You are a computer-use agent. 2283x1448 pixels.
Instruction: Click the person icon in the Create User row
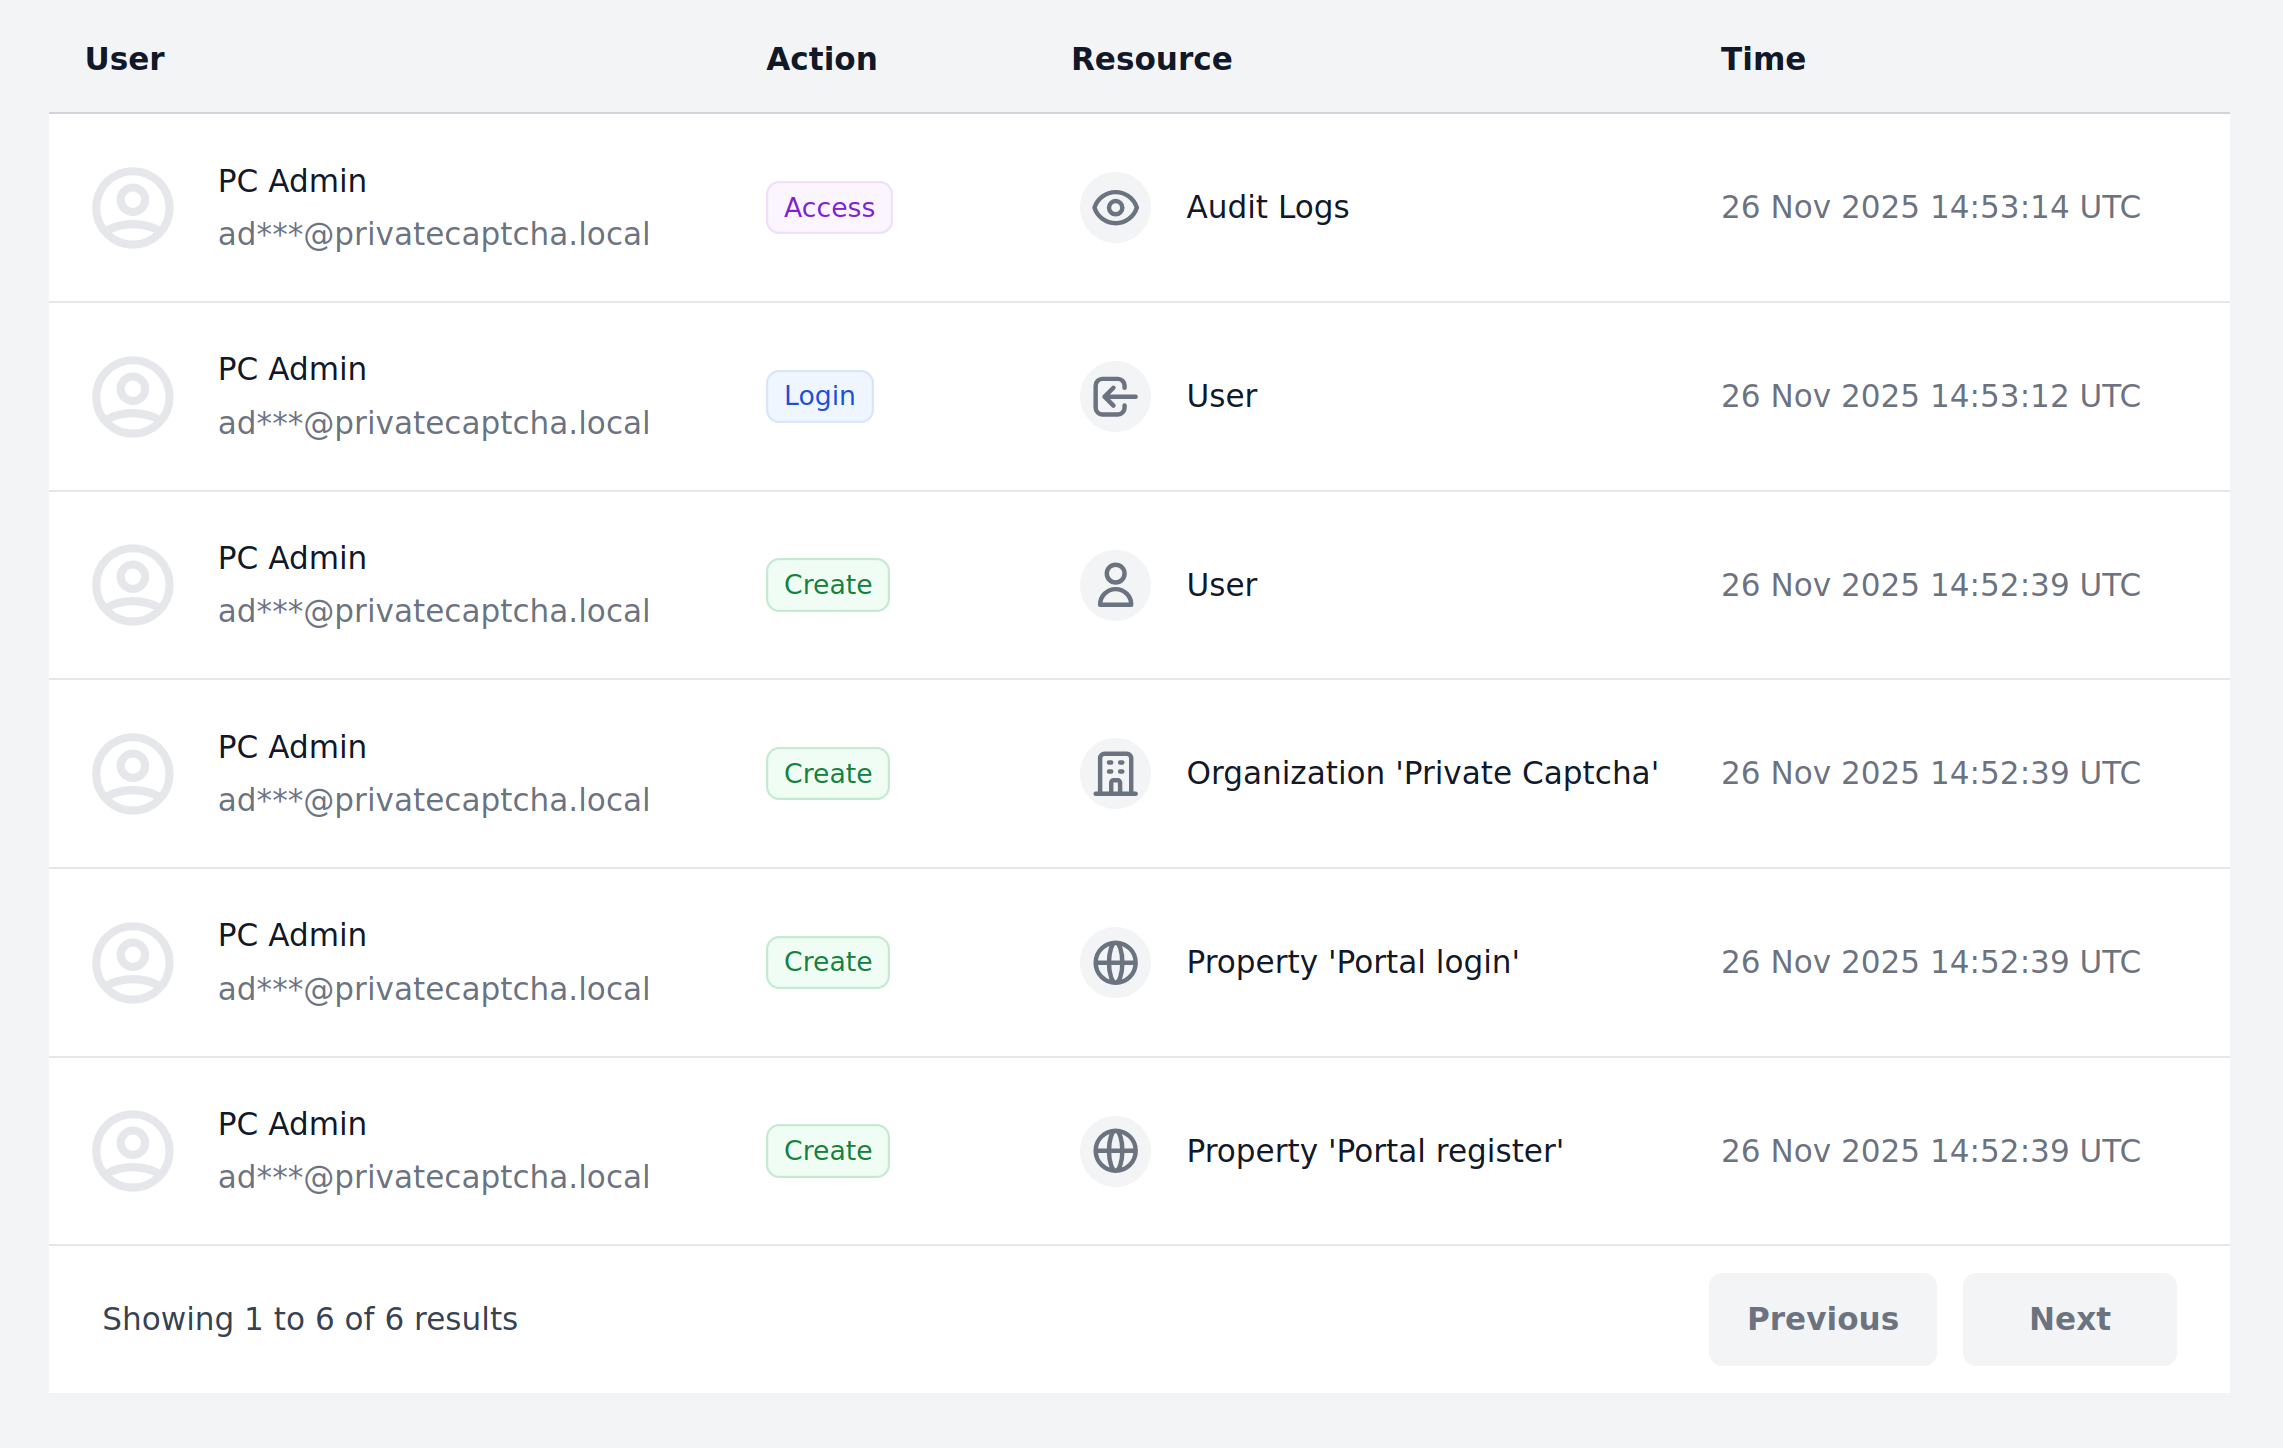click(x=1115, y=585)
